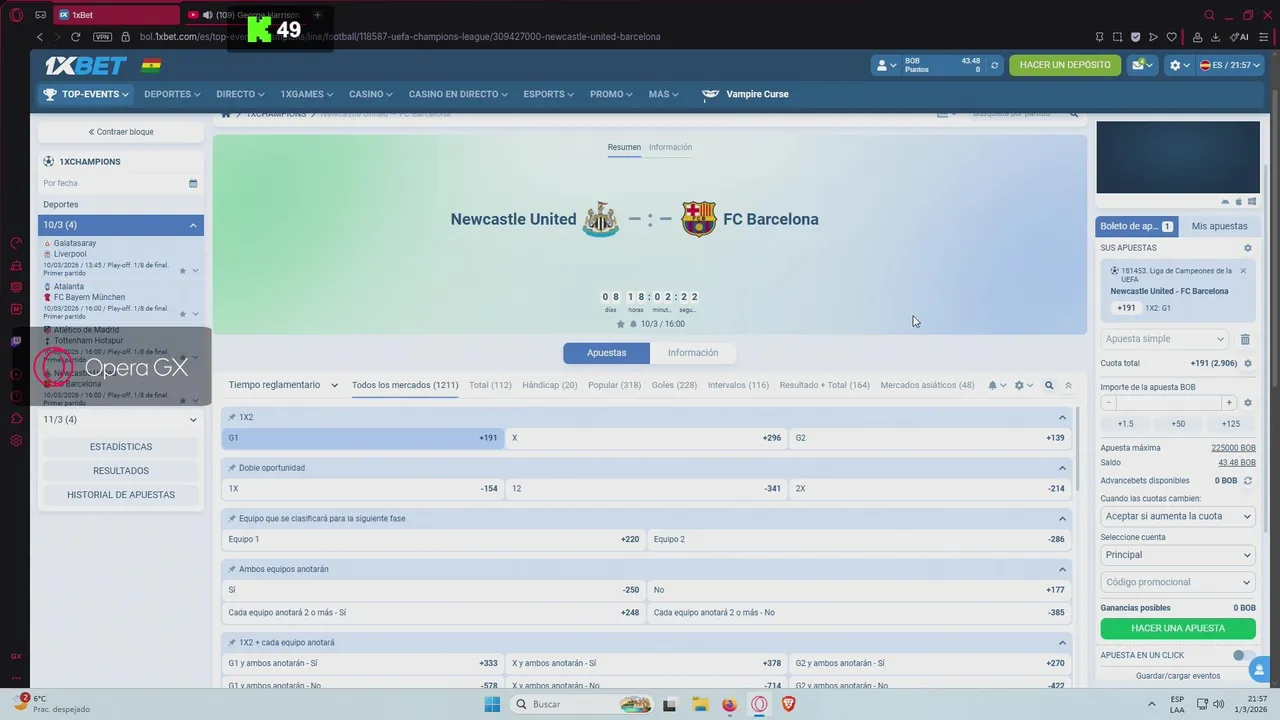Image resolution: width=1280 pixels, height=720 pixels.
Task: Click HACER UN DEPÓSITO button
Action: pos(1065,65)
